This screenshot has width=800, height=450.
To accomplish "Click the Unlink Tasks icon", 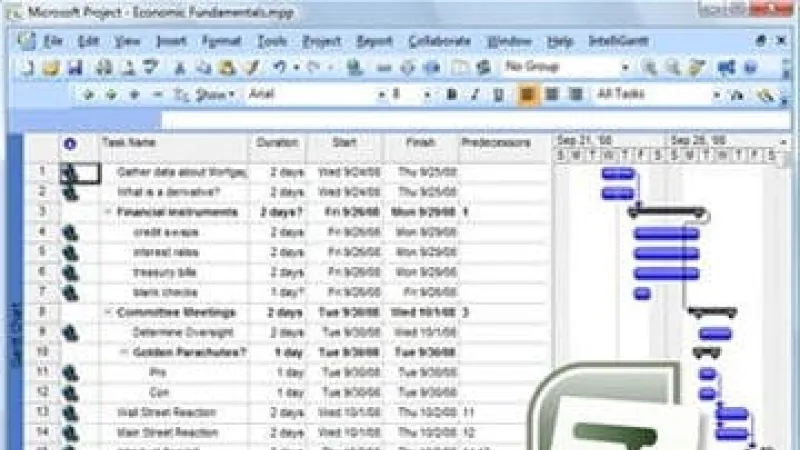I will [x=408, y=67].
